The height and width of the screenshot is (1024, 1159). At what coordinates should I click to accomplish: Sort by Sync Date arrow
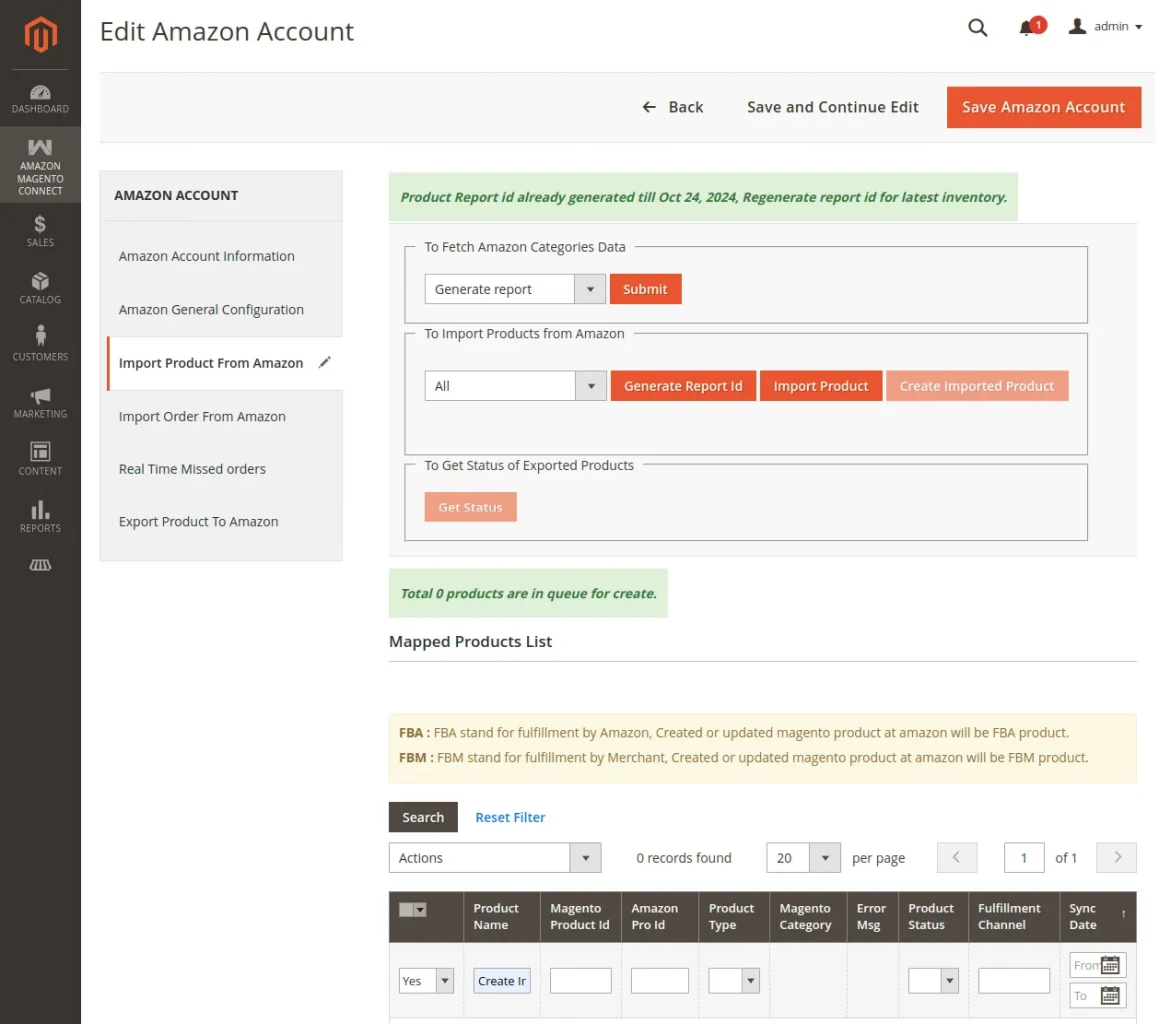pos(1124,915)
